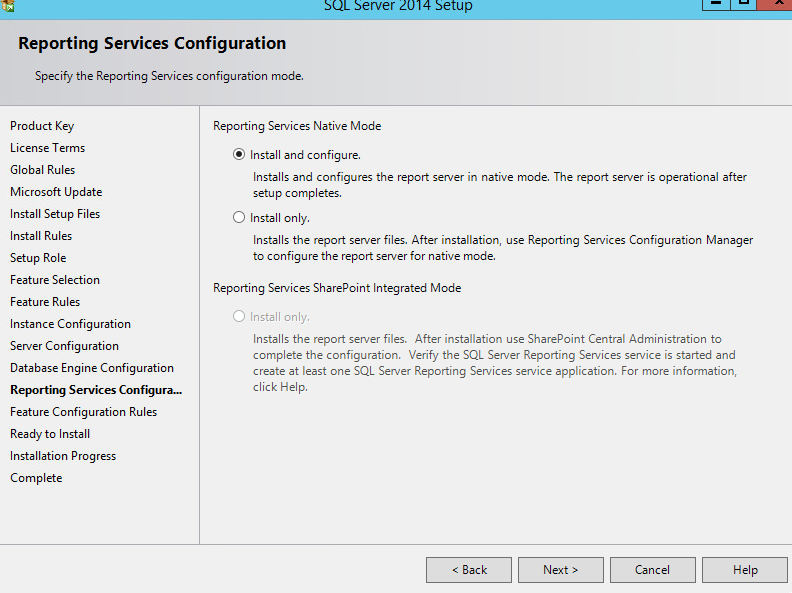The image size is (792, 593).
Task: Click the 'Reporting Services SharePoint Integrated Mode' label
Action: pyautogui.click(x=337, y=288)
